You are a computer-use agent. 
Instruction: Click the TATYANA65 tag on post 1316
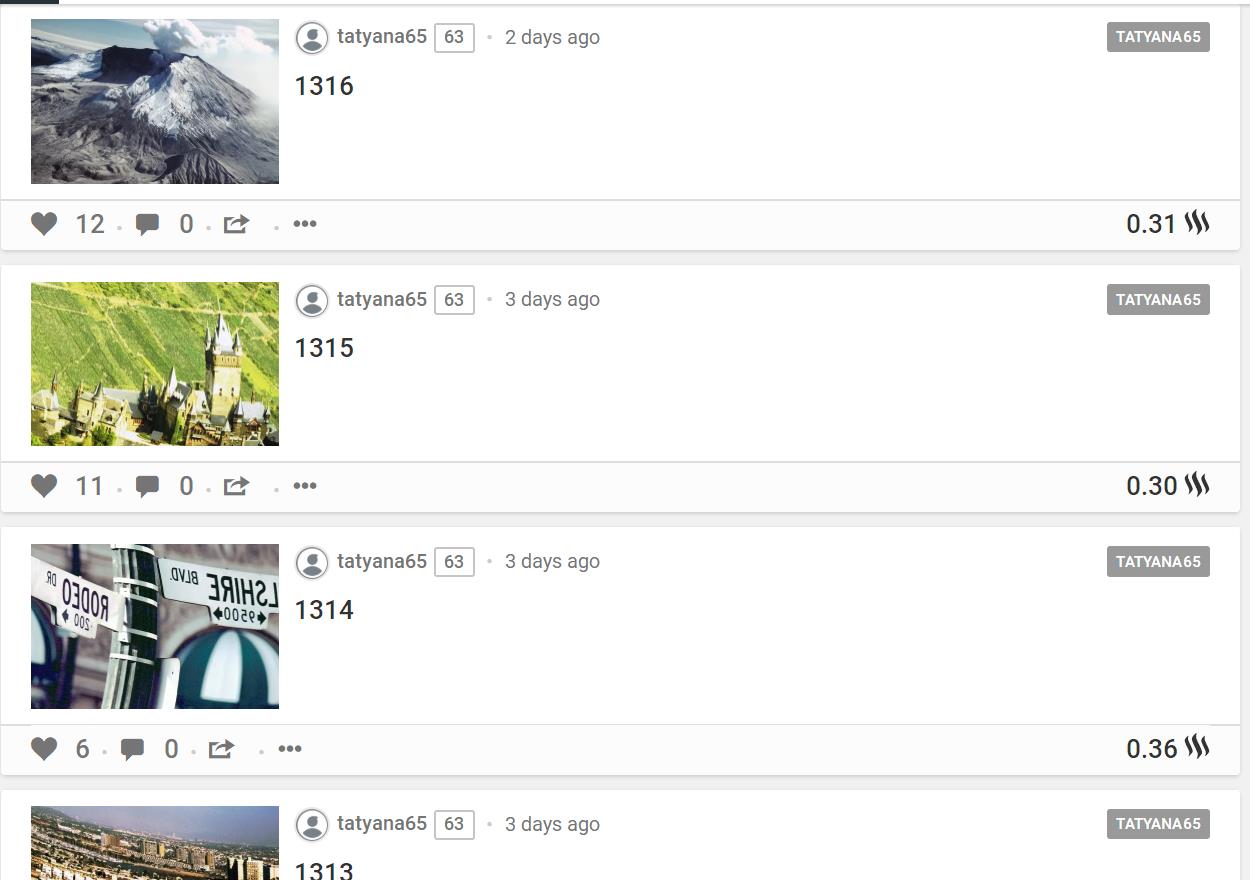pos(1158,37)
